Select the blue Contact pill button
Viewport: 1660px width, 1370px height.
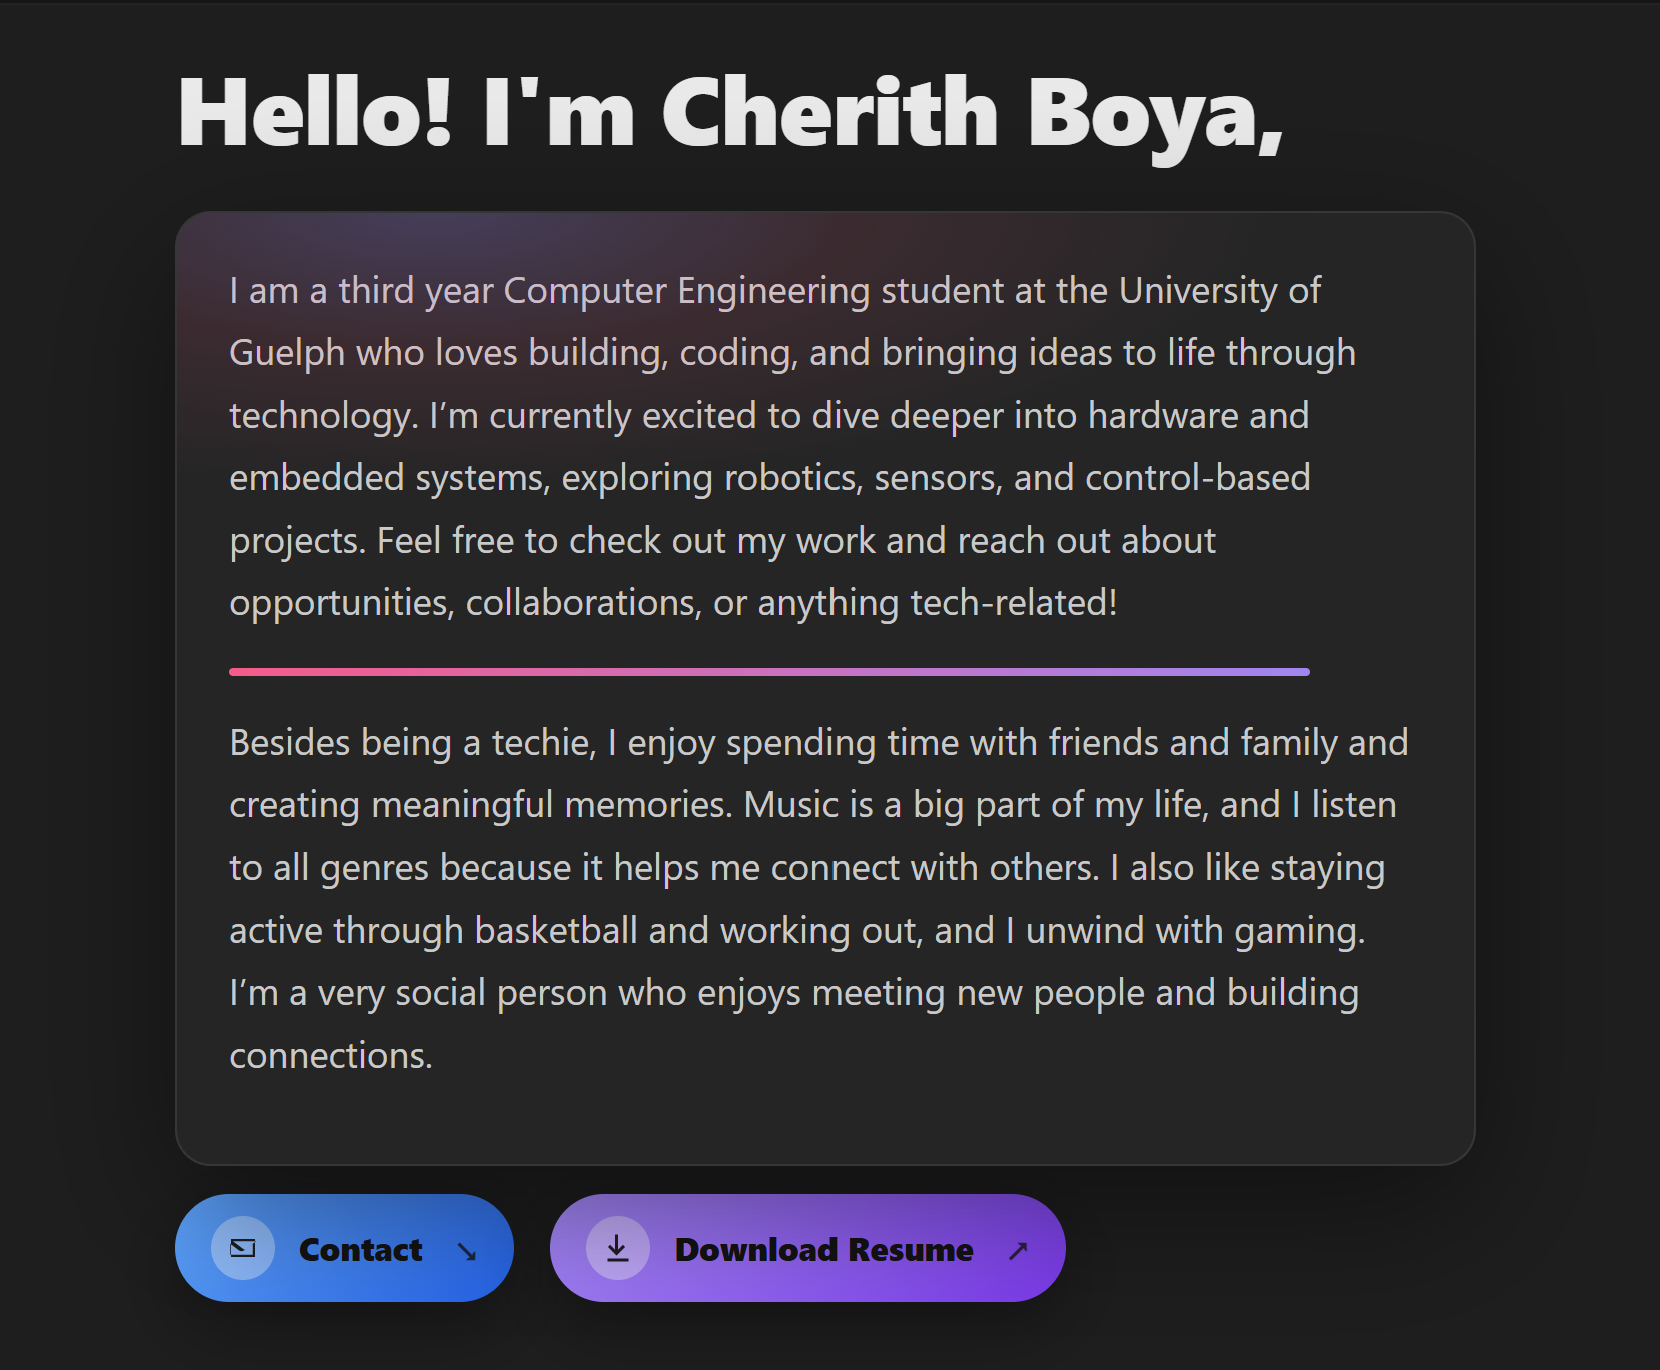point(345,1248)
